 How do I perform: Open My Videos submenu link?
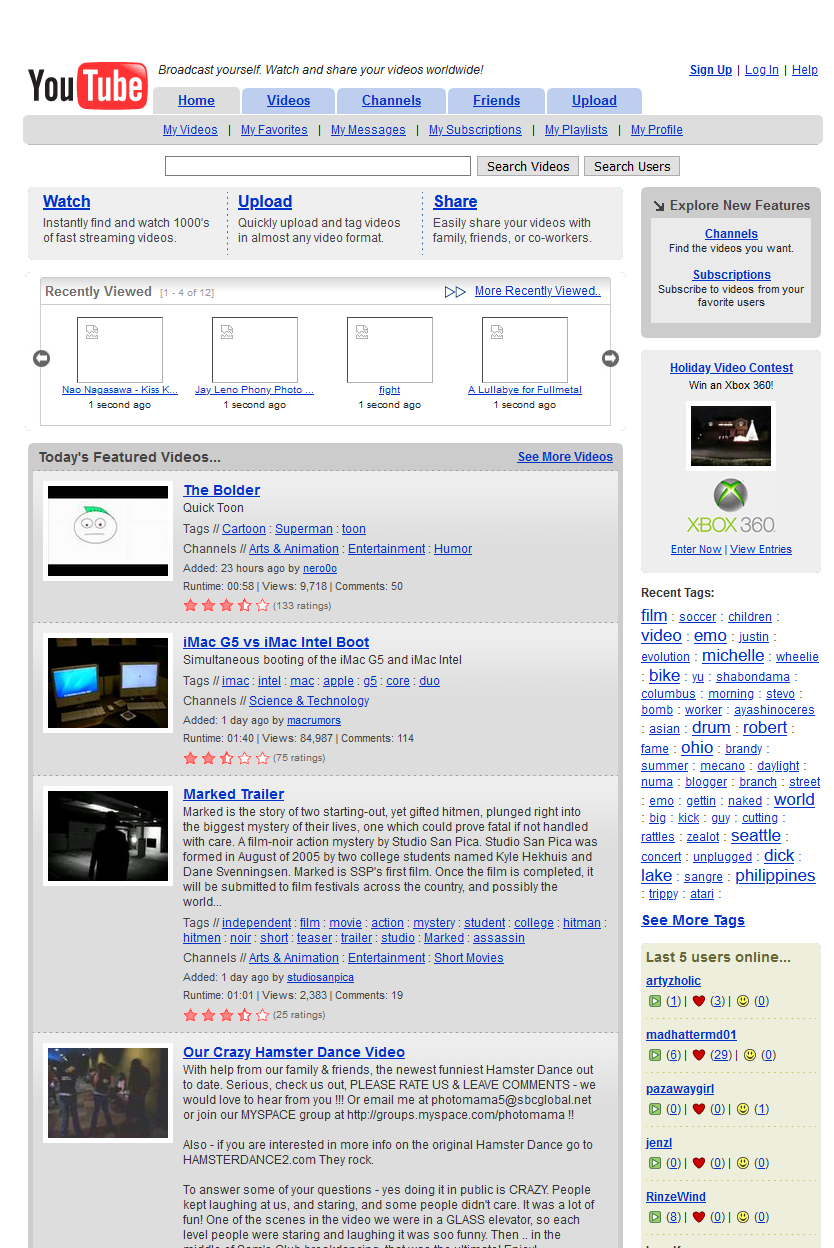(190, 130)
